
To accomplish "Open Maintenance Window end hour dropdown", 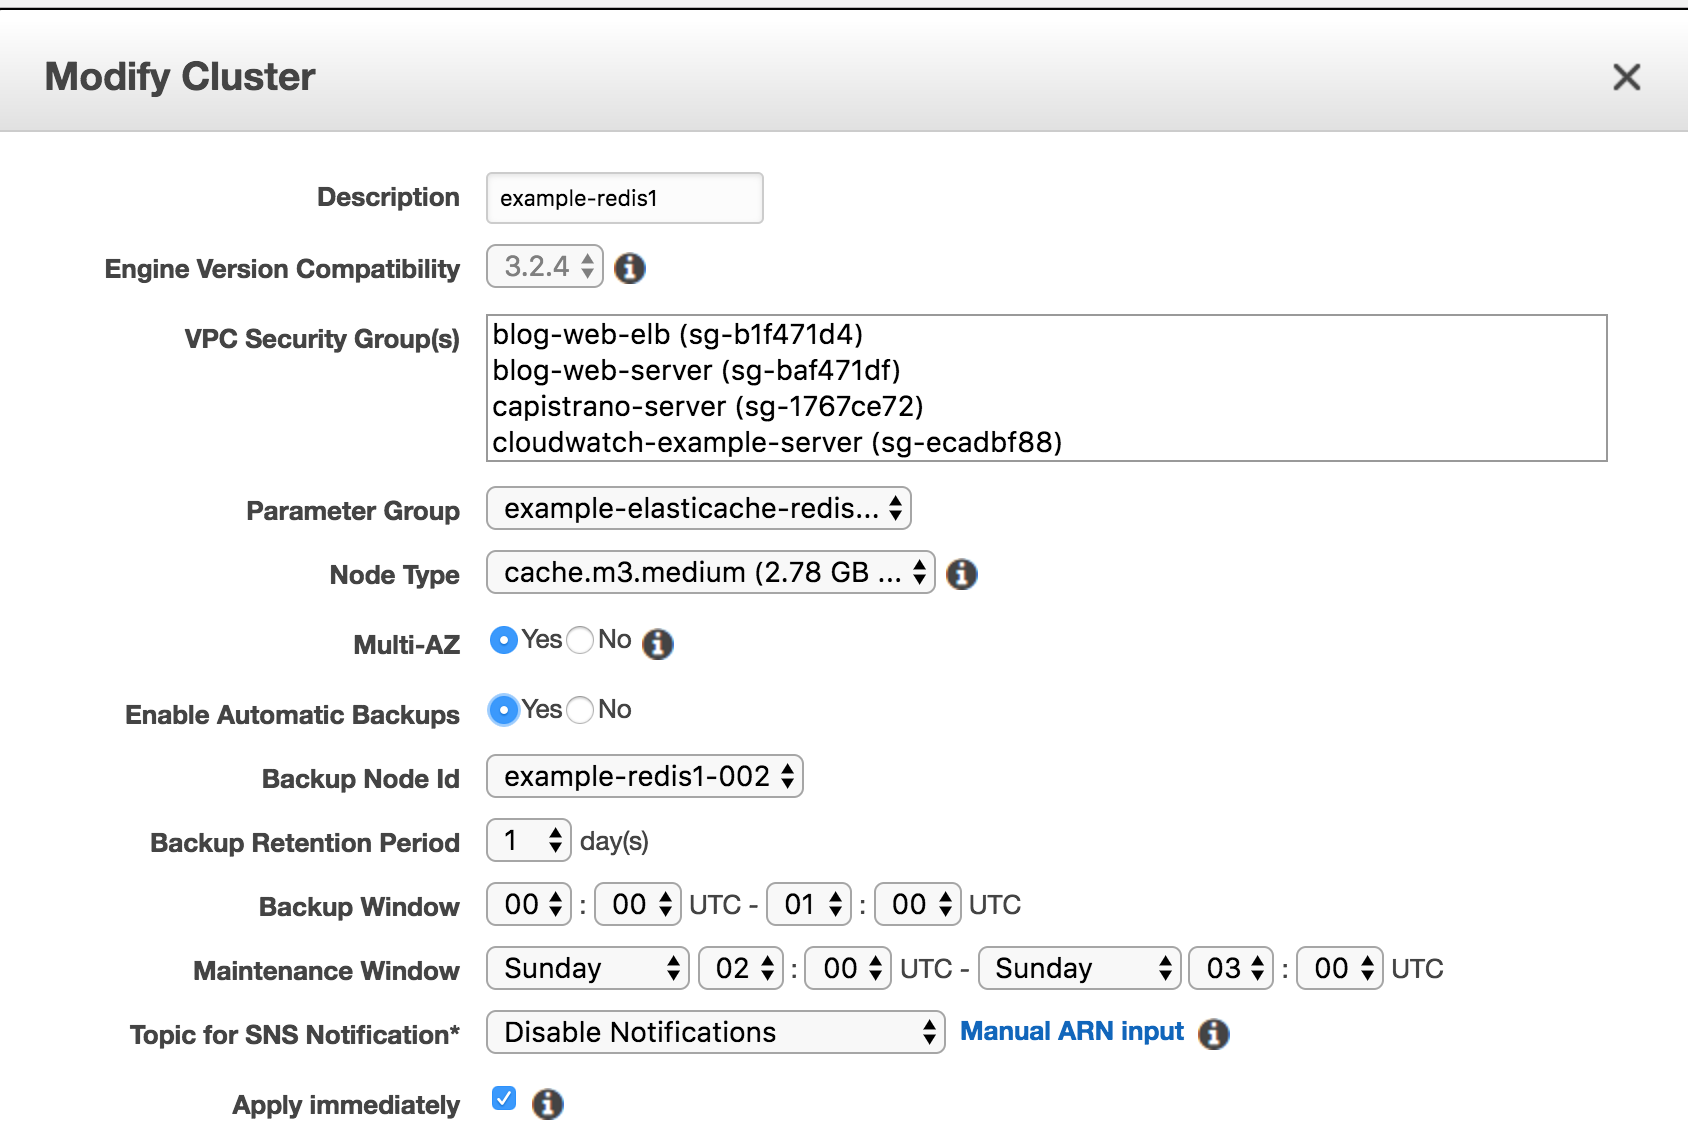I will (1231, 968).
